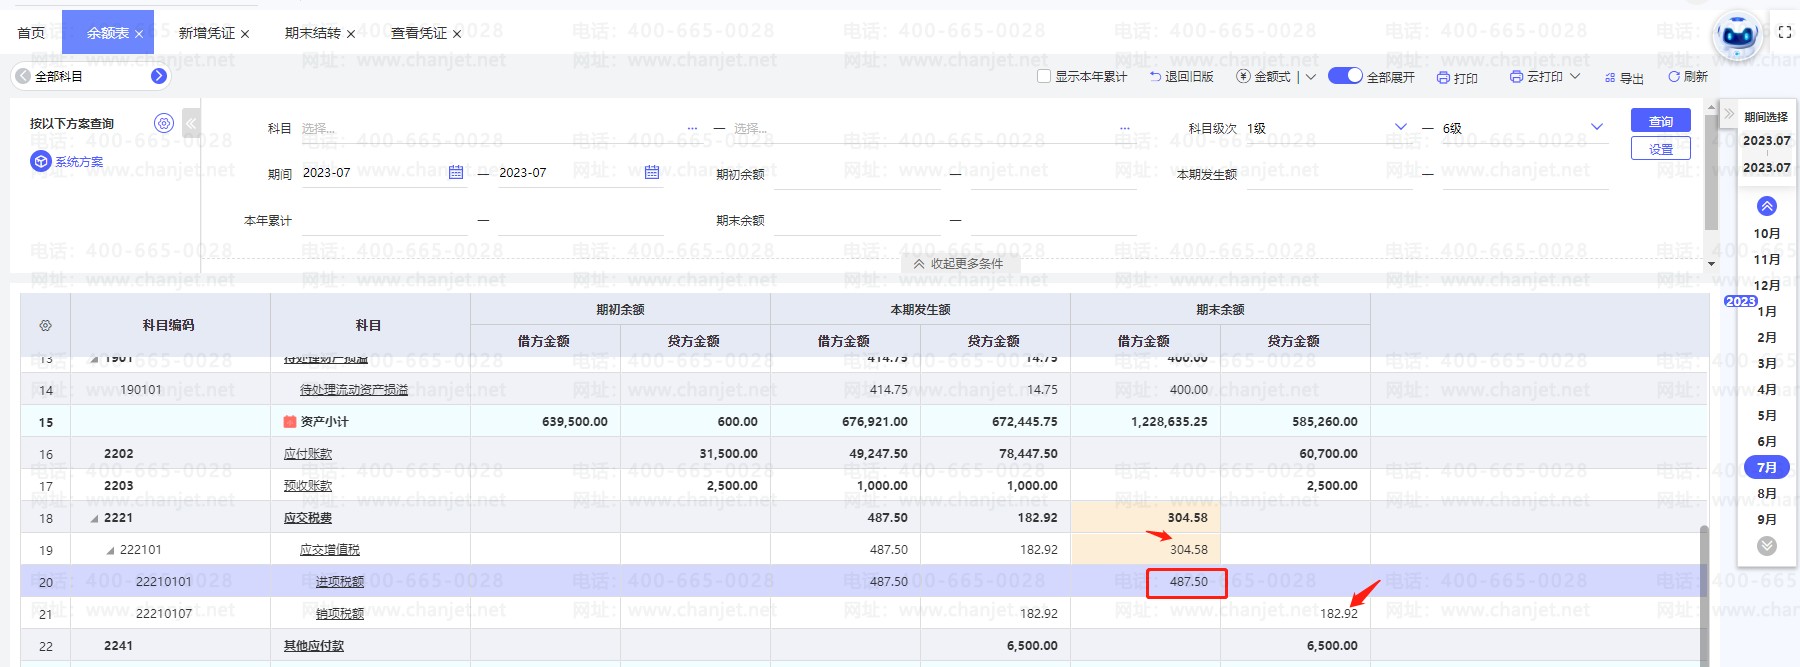Viewport: 1800px width, 667px height.
Task: Click the 查询 button
Action: click(1660, 121)
